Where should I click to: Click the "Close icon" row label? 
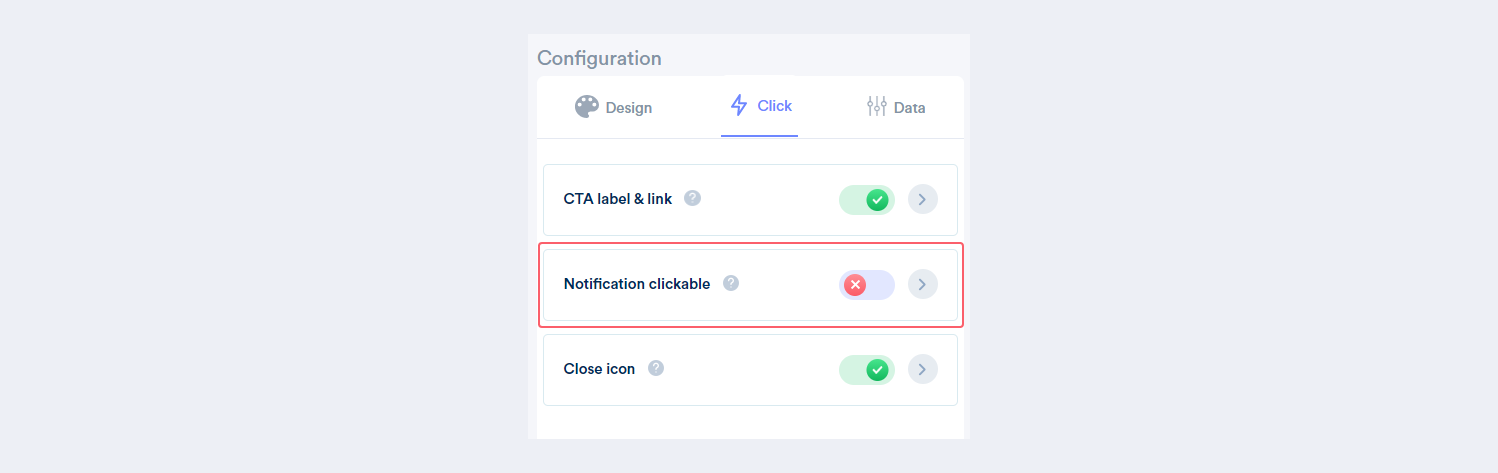click(599, 369)
